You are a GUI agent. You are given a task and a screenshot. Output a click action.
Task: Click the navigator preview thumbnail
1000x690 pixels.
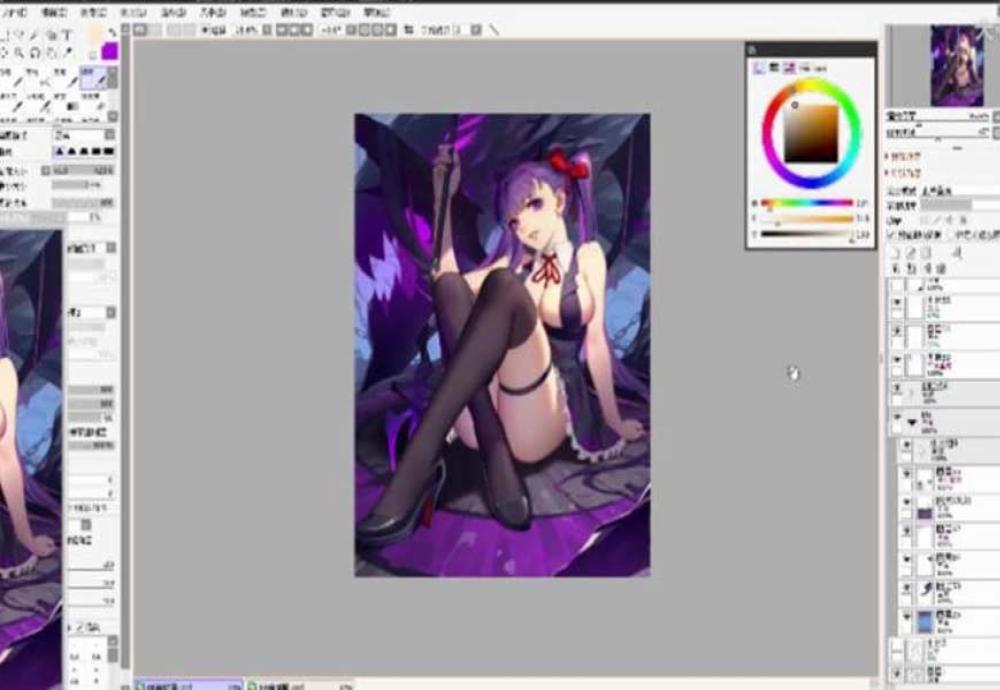[x=957, y=66]
